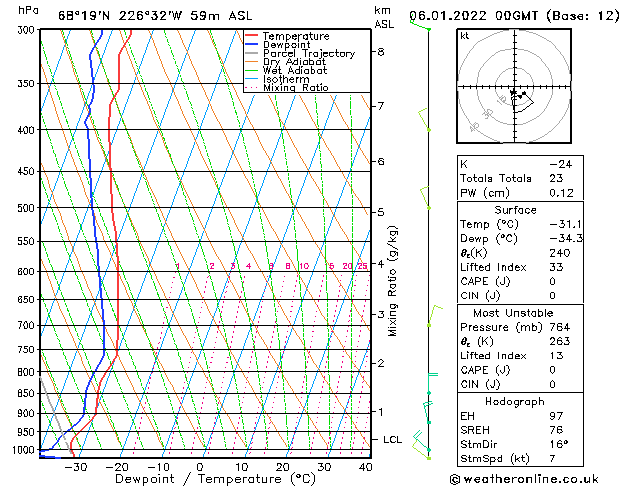Click the Dry Adiabat legend label

pyautogui.click(x=294, y=62)
